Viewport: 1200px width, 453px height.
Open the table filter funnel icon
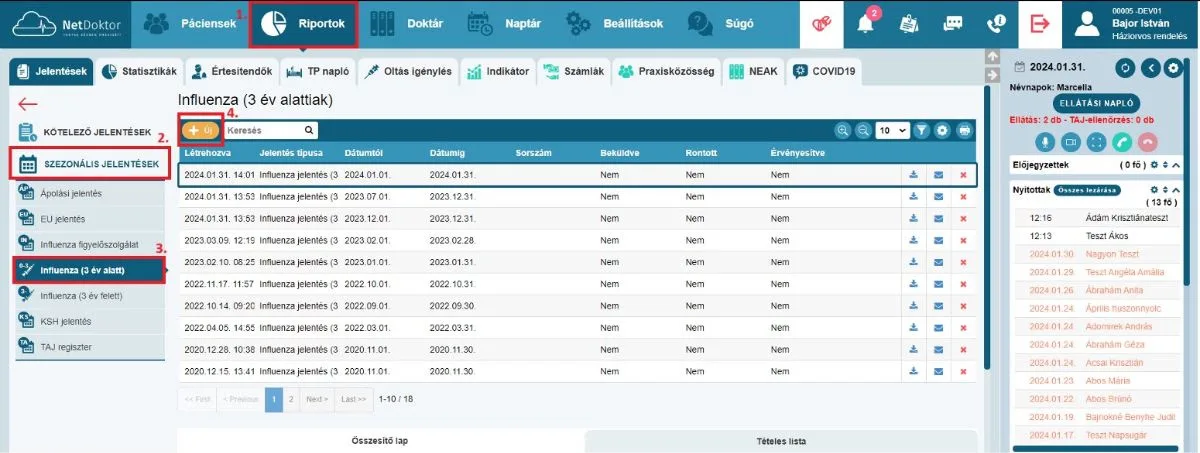click(922, 130)
